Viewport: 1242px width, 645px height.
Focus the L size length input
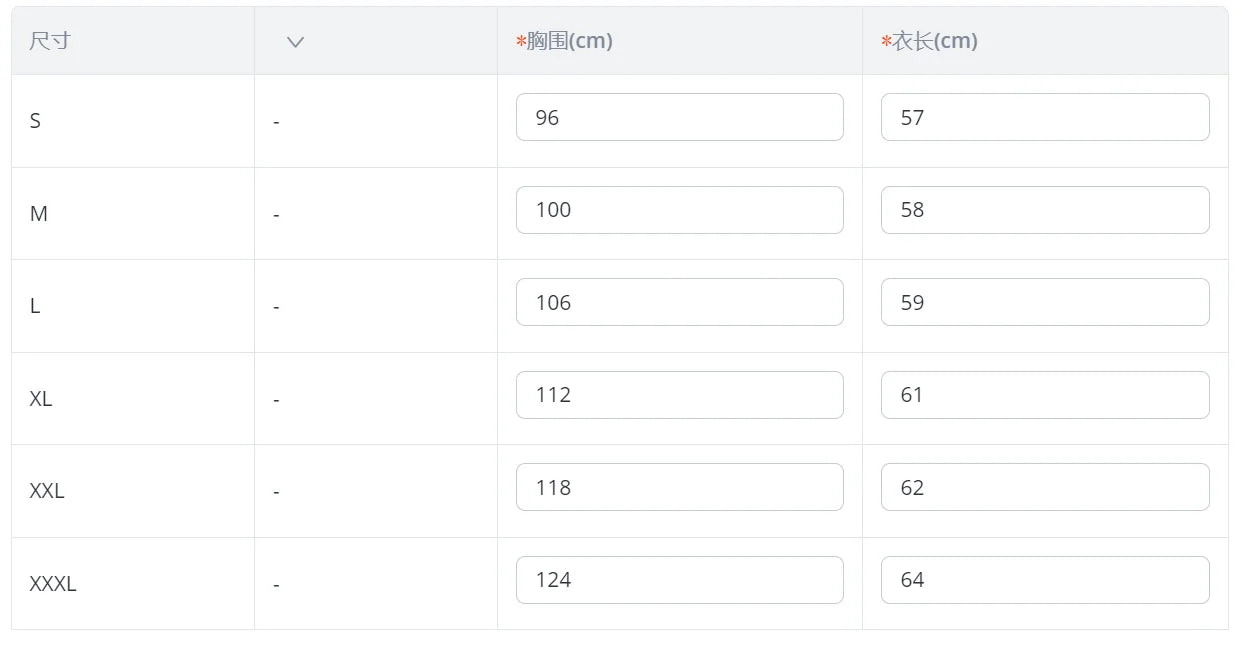coord(1044,303)
